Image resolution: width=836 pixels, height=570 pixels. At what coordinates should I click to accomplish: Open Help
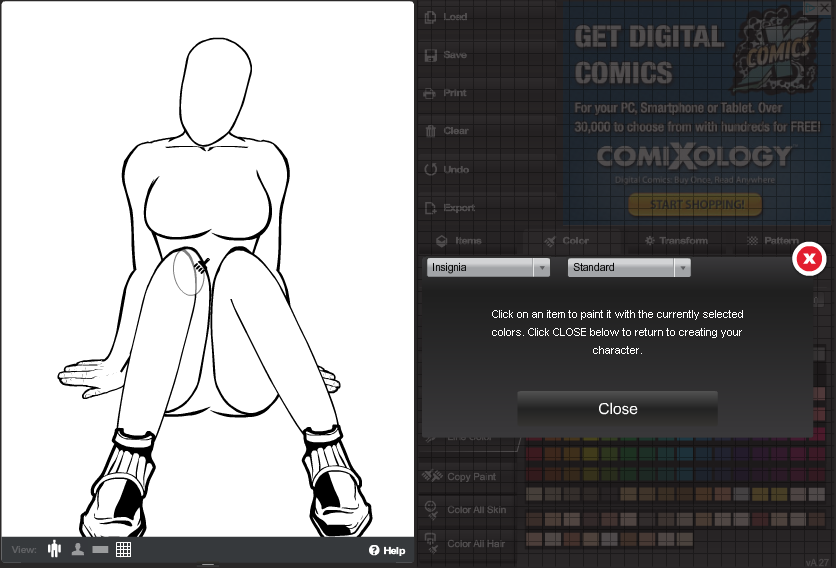[x=387, y=550]
